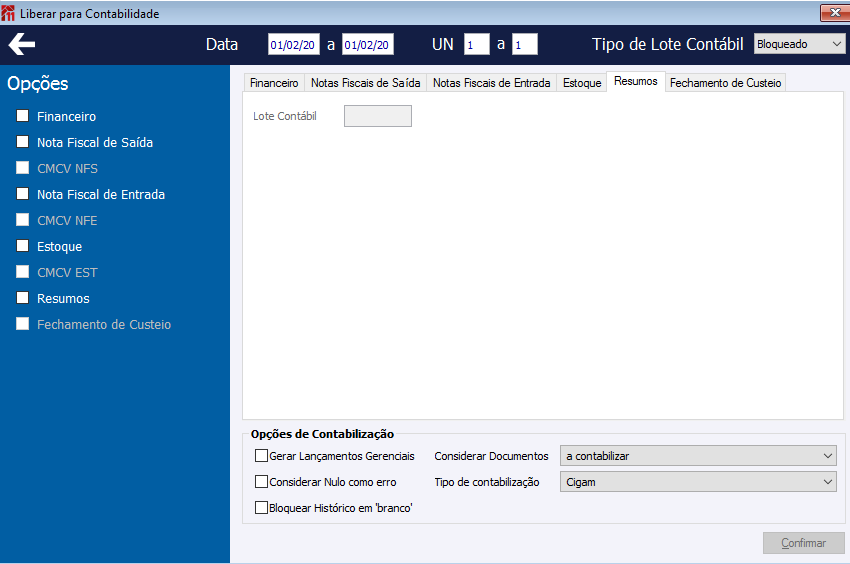Viewport: 850px width, 564px height.
Task: Toggle the CMCV EST checkbox
Action: [22, 272]
